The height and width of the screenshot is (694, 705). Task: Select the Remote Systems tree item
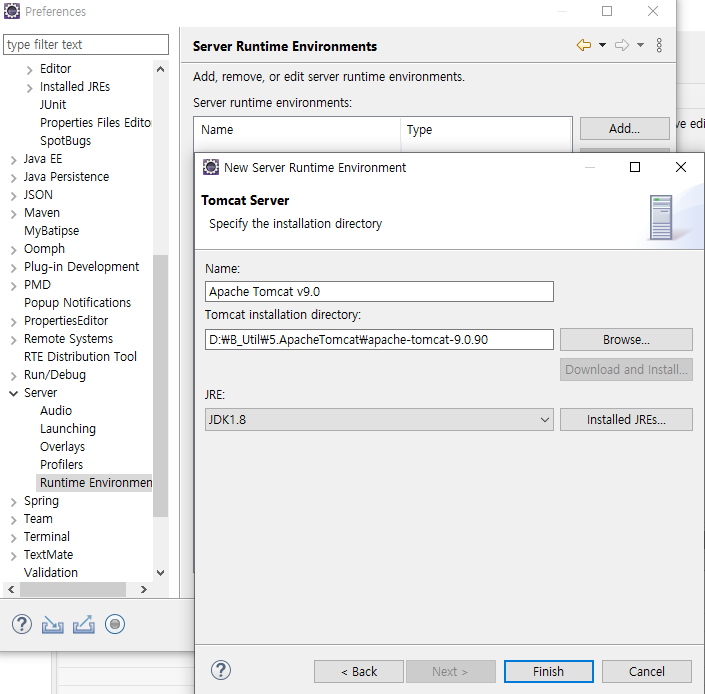click(68, 338)
